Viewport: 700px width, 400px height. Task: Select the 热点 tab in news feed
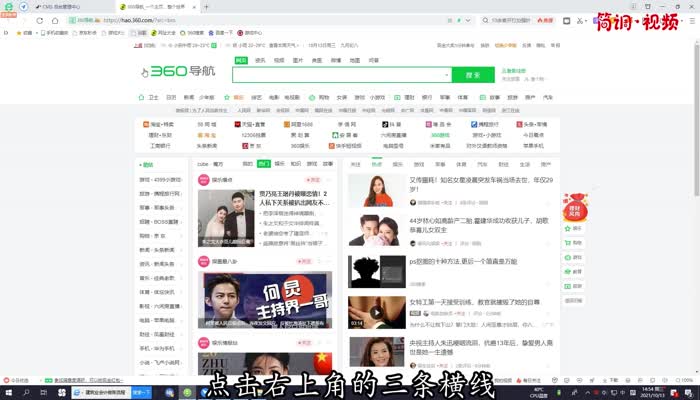pyautogui.click(x=376, y=163)
